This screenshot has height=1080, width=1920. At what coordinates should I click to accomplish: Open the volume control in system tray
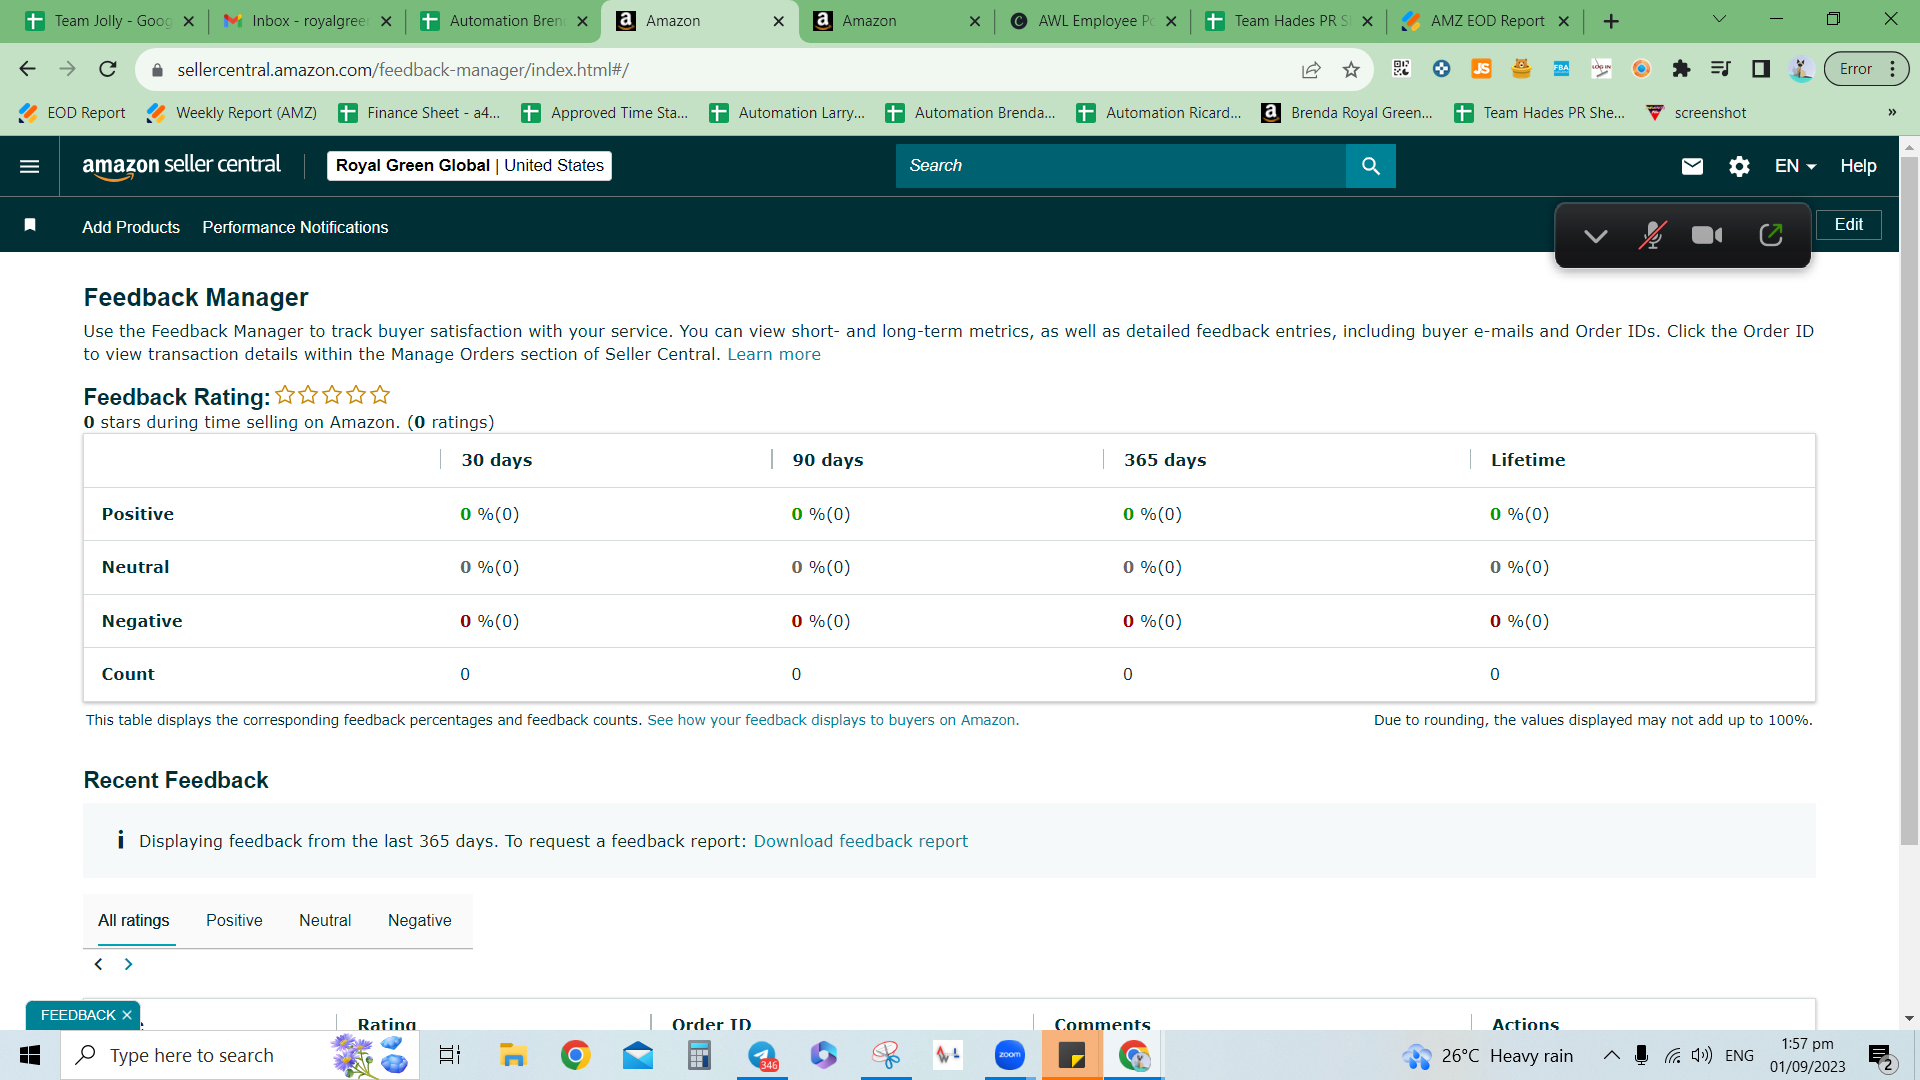(x=1702, y=1055)
